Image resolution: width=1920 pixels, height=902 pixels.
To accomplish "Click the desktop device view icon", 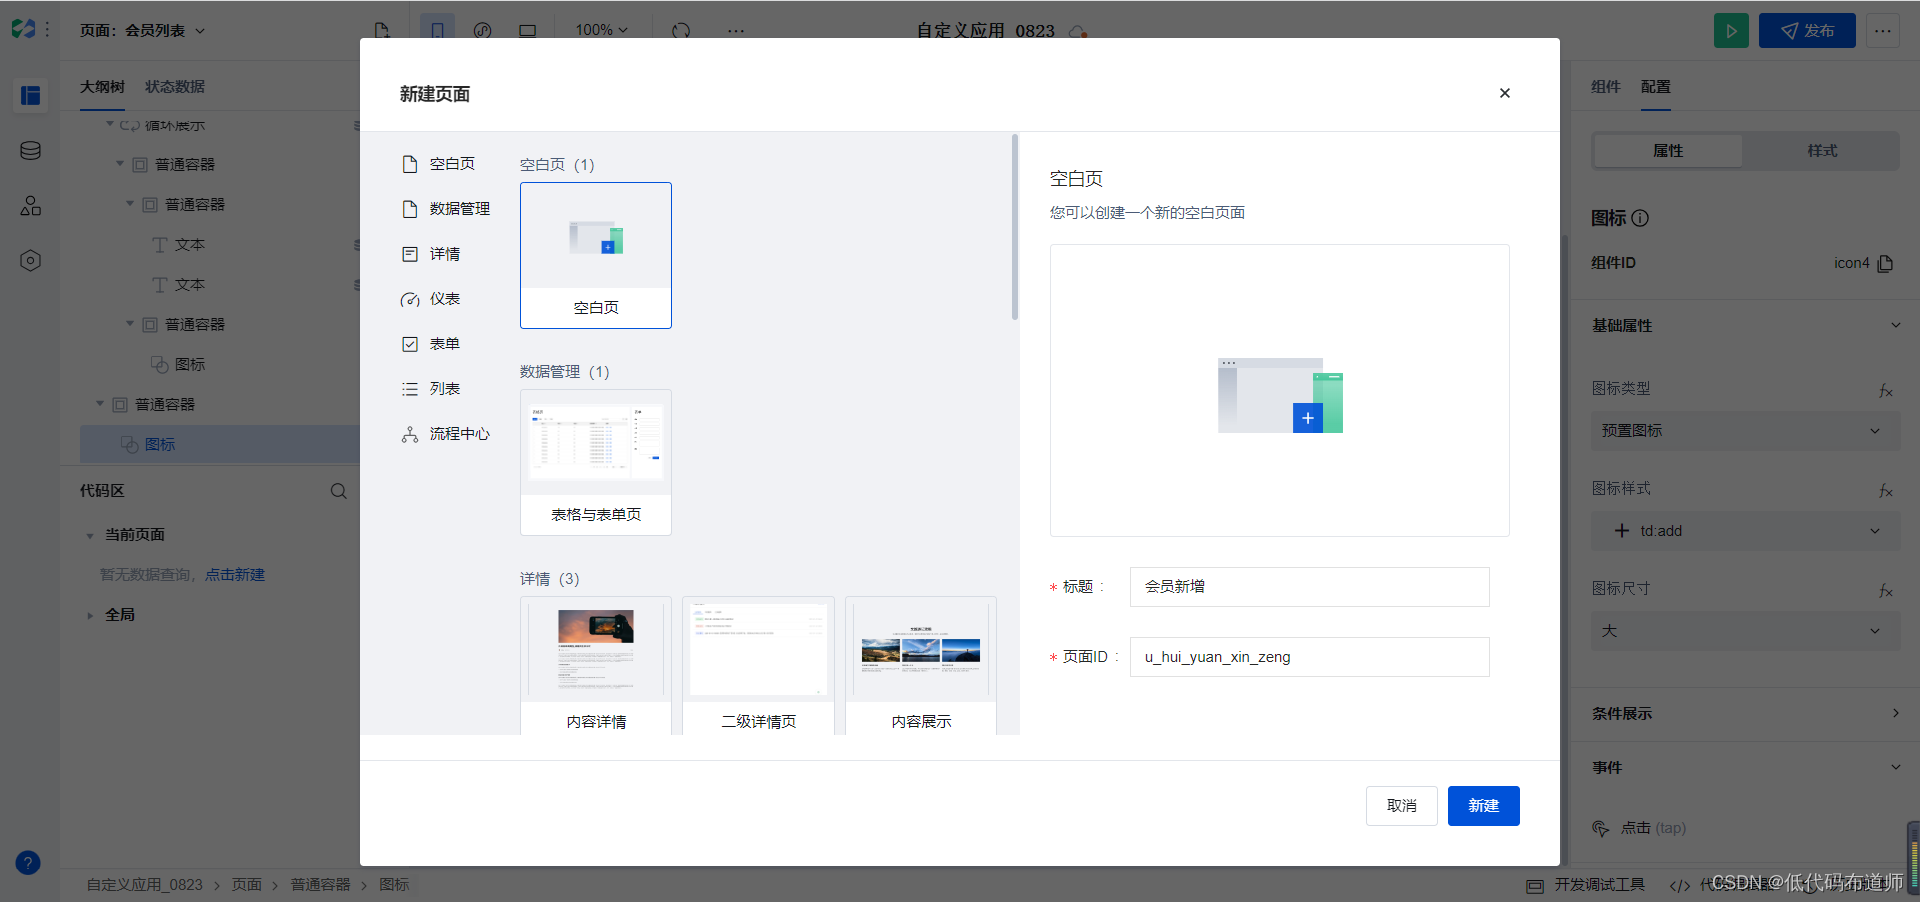I will [x=527, y=31].
